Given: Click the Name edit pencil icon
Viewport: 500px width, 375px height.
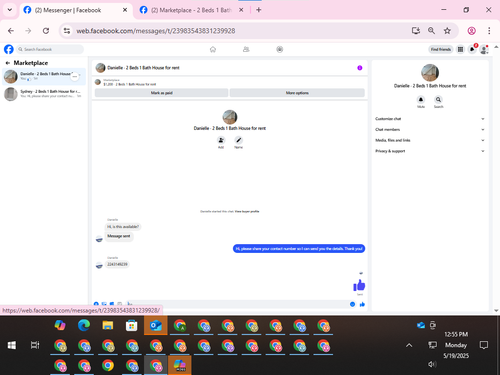Looking at the screenshot, I should 238,140.
